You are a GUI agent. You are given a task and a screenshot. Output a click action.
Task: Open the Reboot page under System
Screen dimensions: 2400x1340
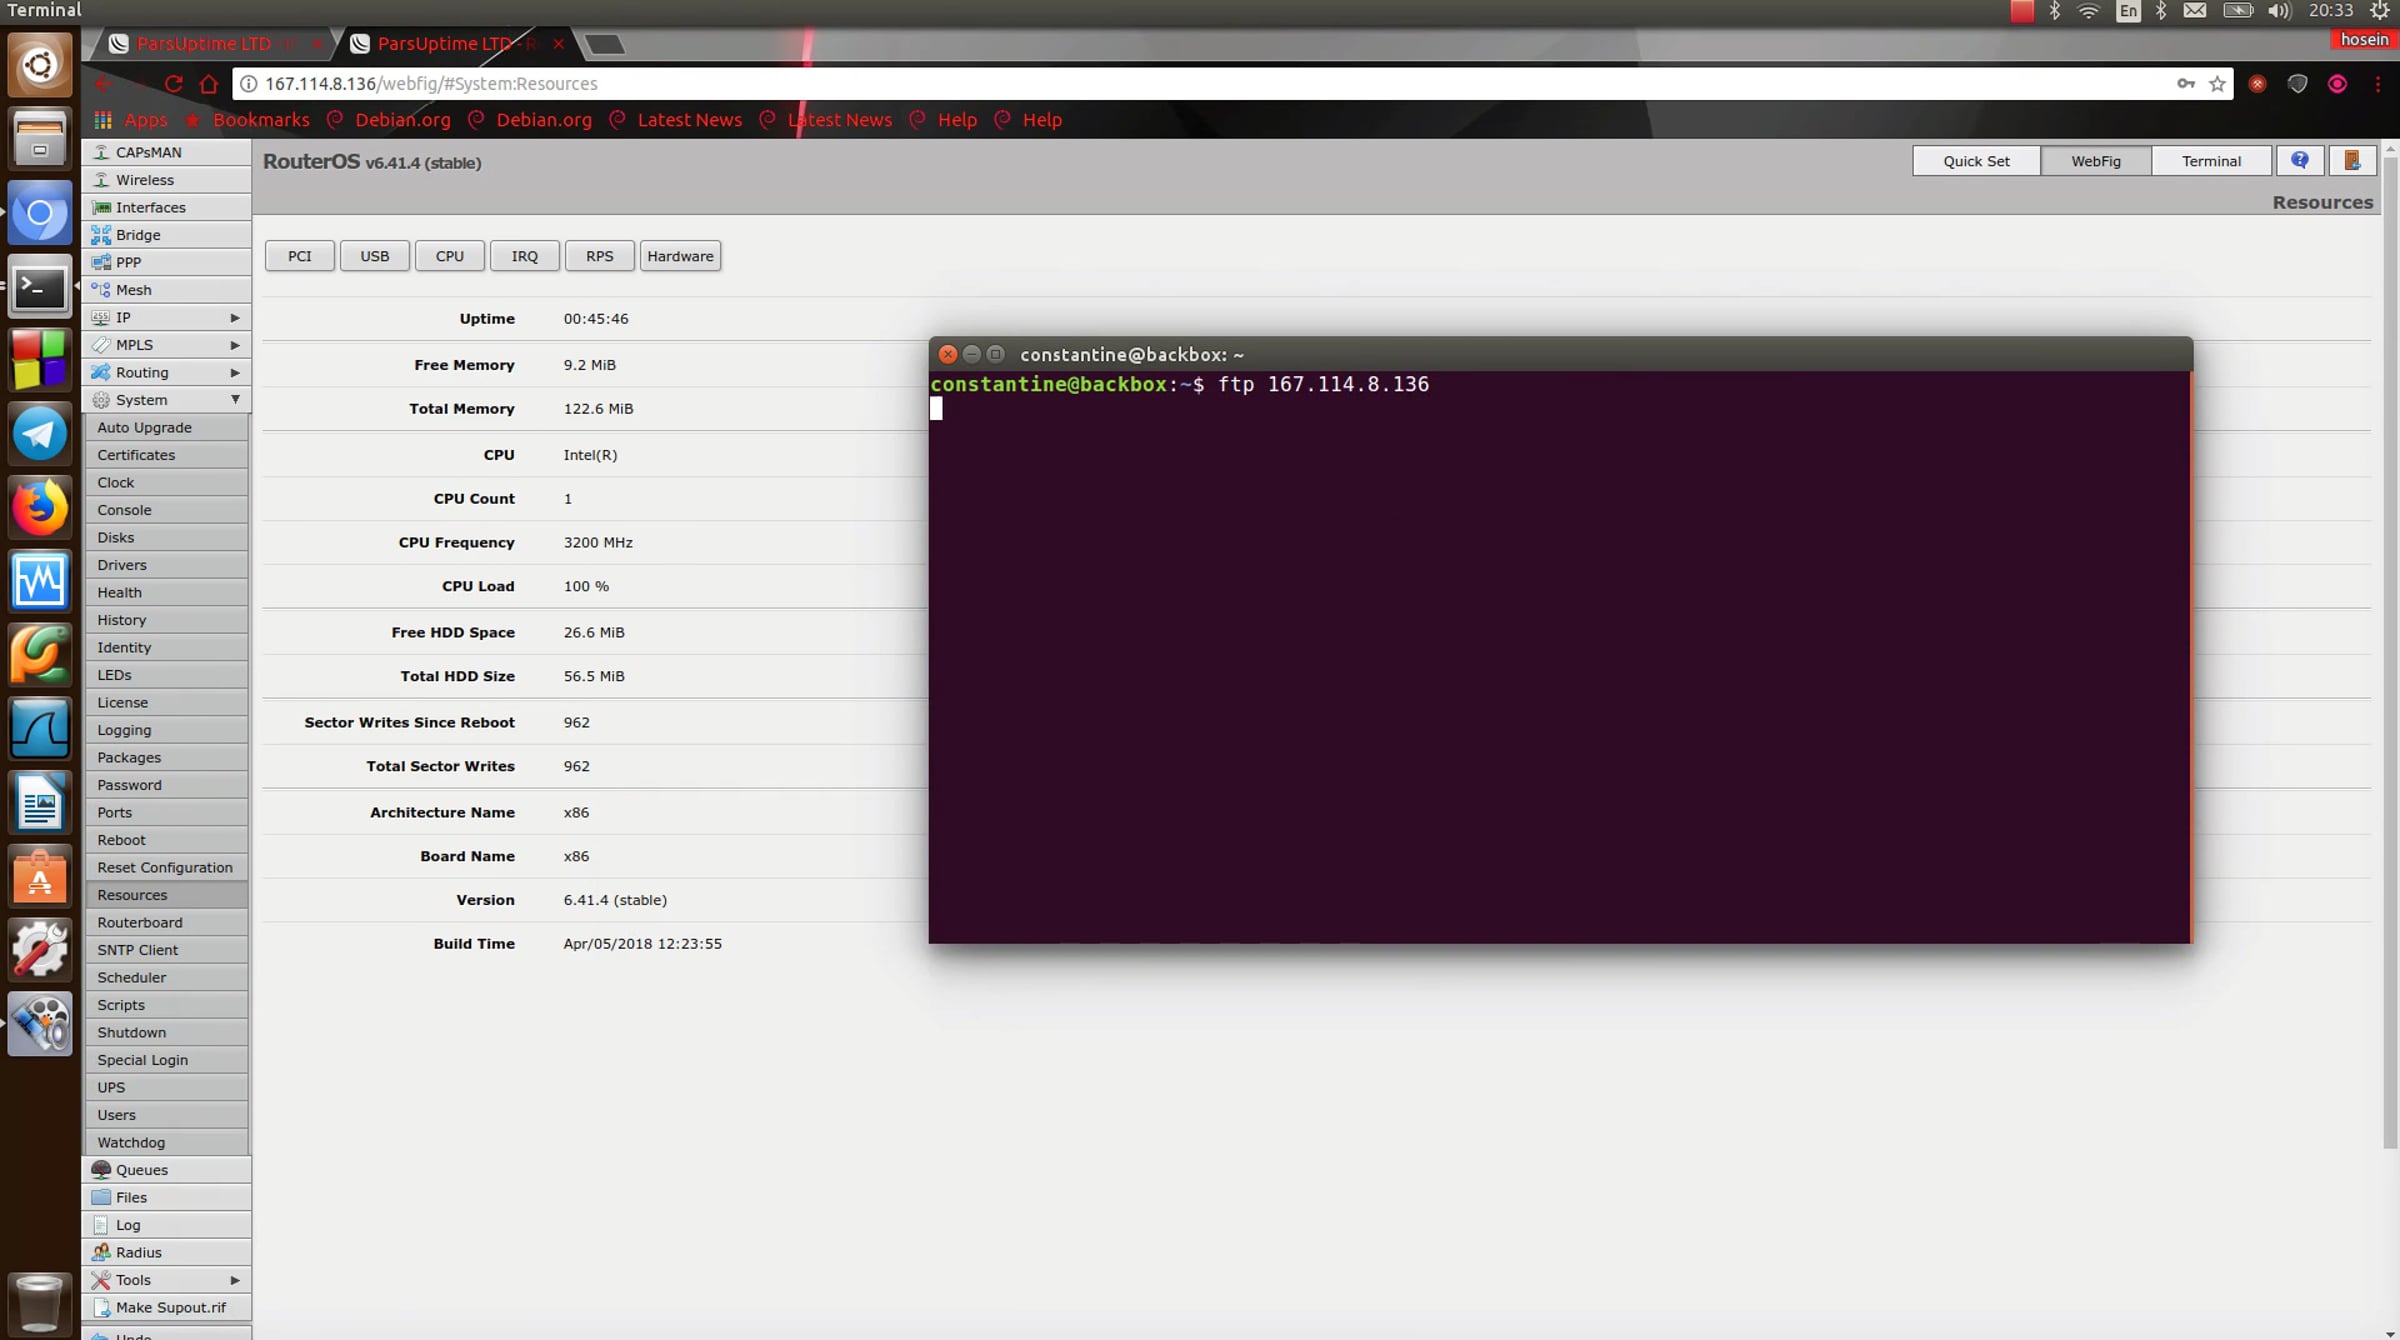coord(166,840)
